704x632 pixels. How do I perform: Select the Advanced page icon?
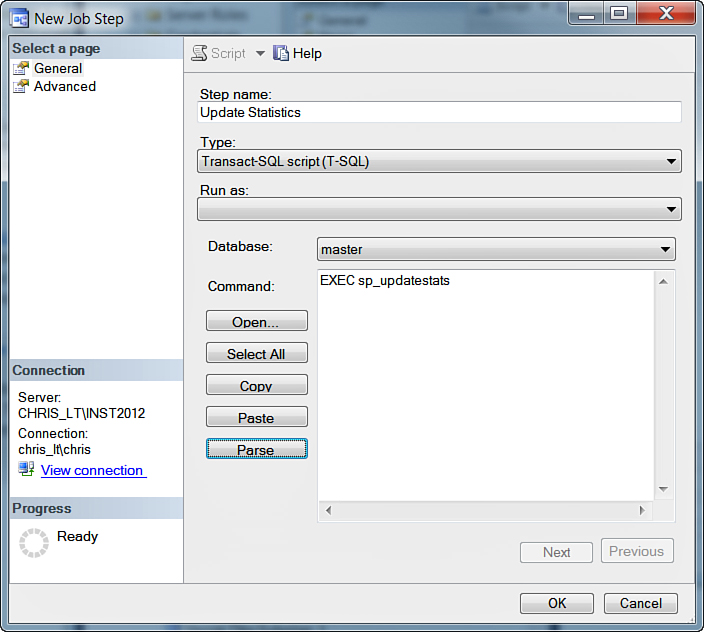21,87
